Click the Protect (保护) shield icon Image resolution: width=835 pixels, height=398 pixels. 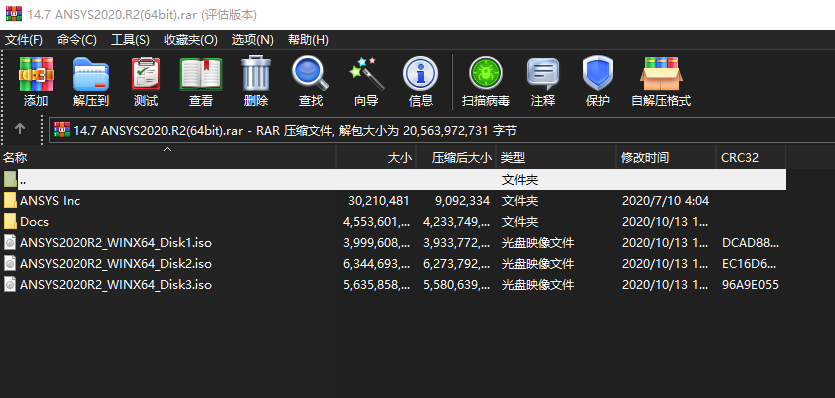597,74
